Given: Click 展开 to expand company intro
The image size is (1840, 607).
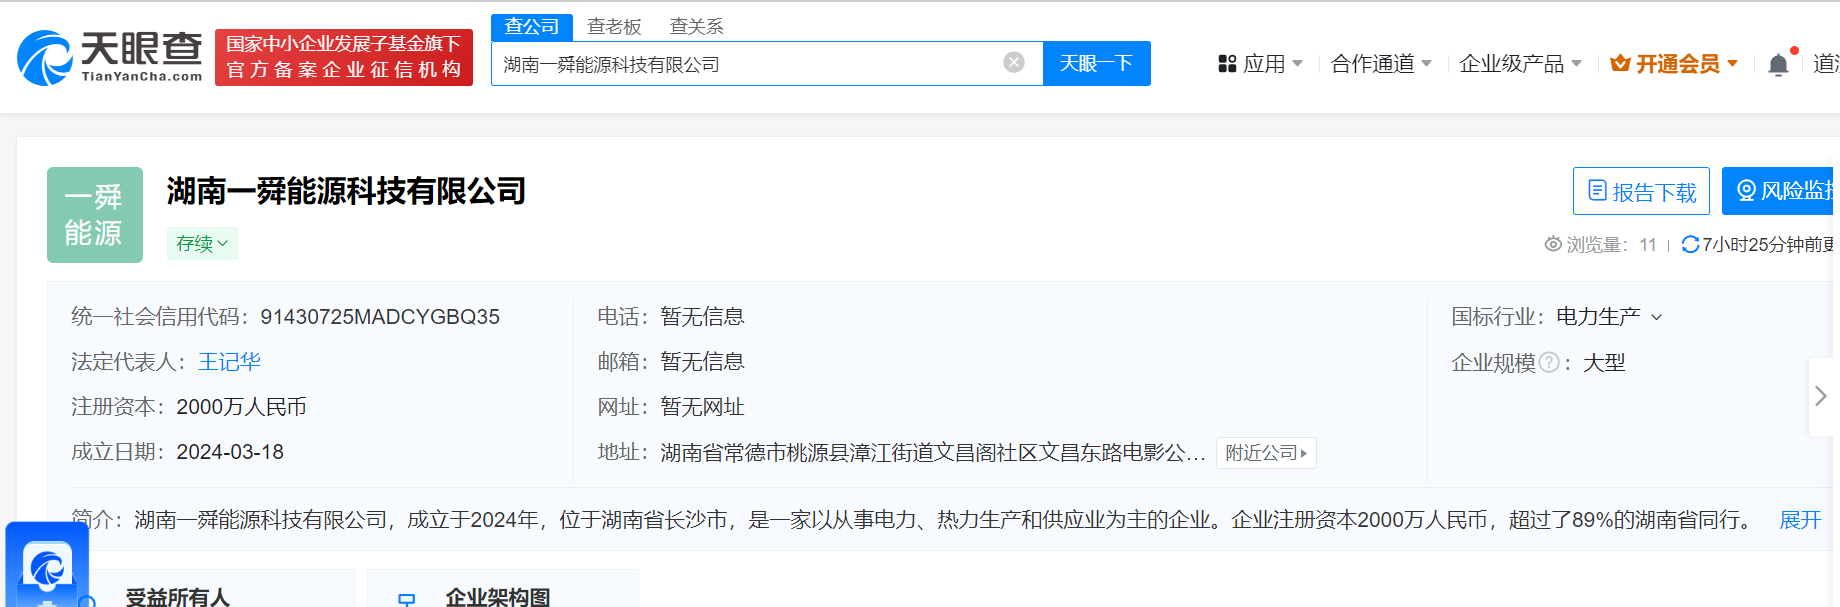Looking at the screenshot, I should 1800,520.
